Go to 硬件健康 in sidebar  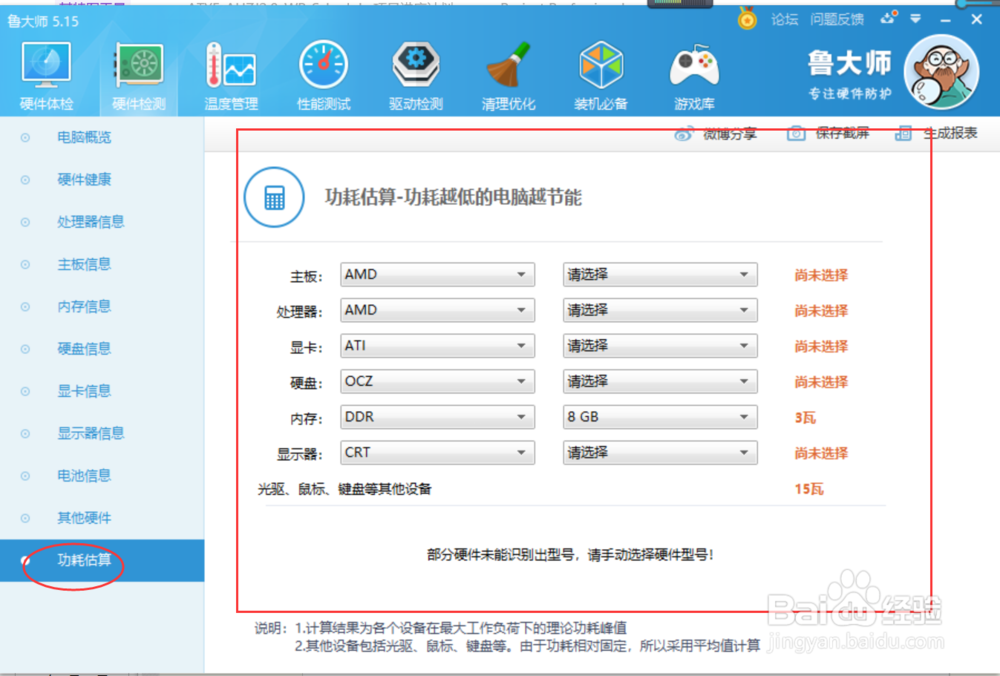coord(84,179)
